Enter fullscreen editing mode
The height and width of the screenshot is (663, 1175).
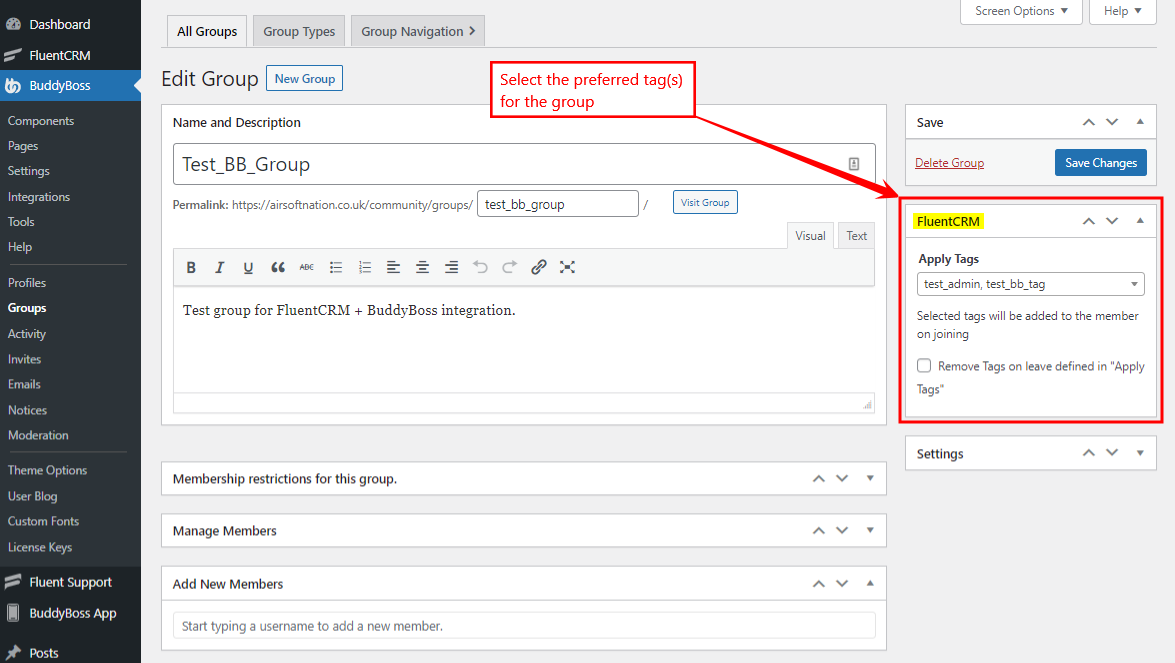click(567, 267)
